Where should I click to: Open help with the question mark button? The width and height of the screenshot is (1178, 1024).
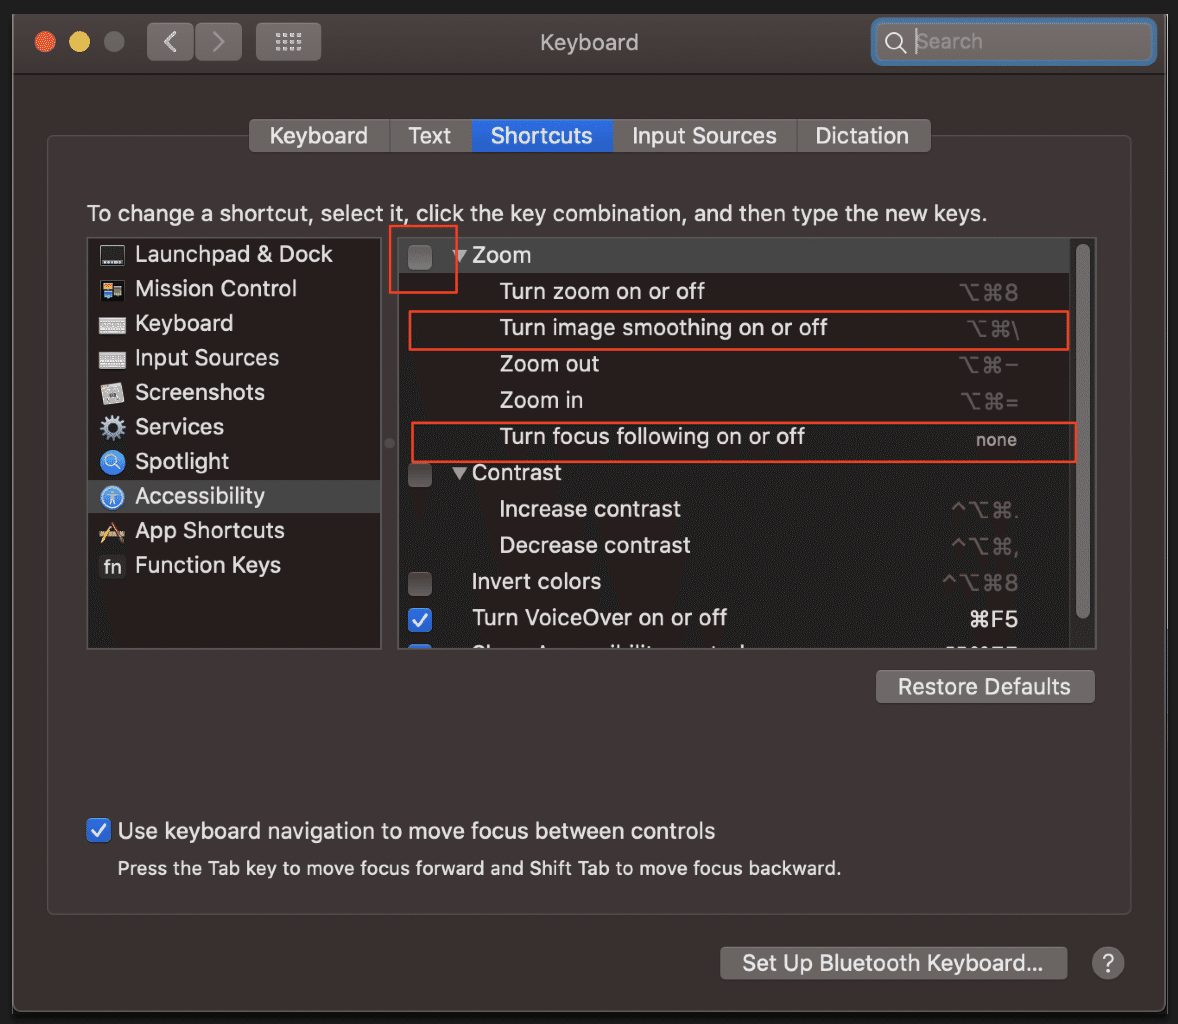pos(1107,962)
